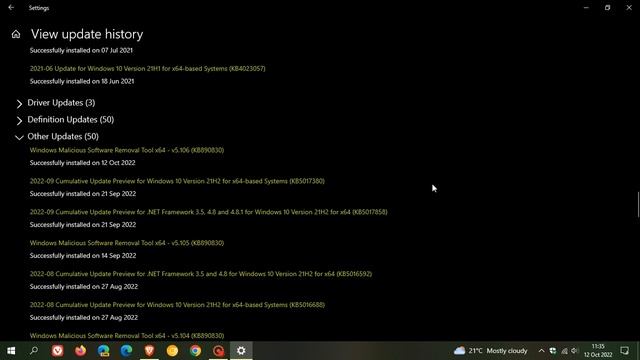Launch Google Chrome from taskbar
Image resolution: width=640 pixels, height=360 pixels.
click(x=195, y=351)
